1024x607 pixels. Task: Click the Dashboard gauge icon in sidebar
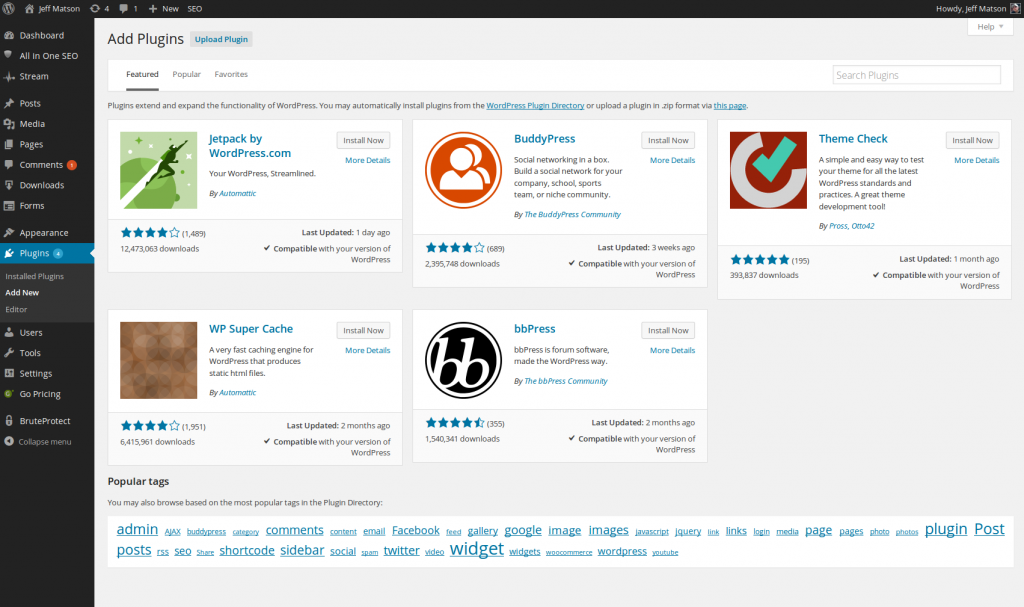9,35
